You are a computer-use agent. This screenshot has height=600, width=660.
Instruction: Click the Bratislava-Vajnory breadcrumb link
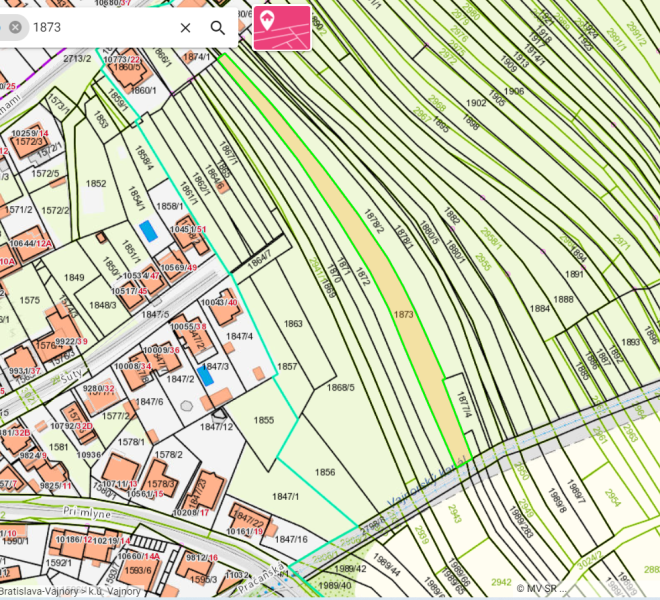(40, 592)
